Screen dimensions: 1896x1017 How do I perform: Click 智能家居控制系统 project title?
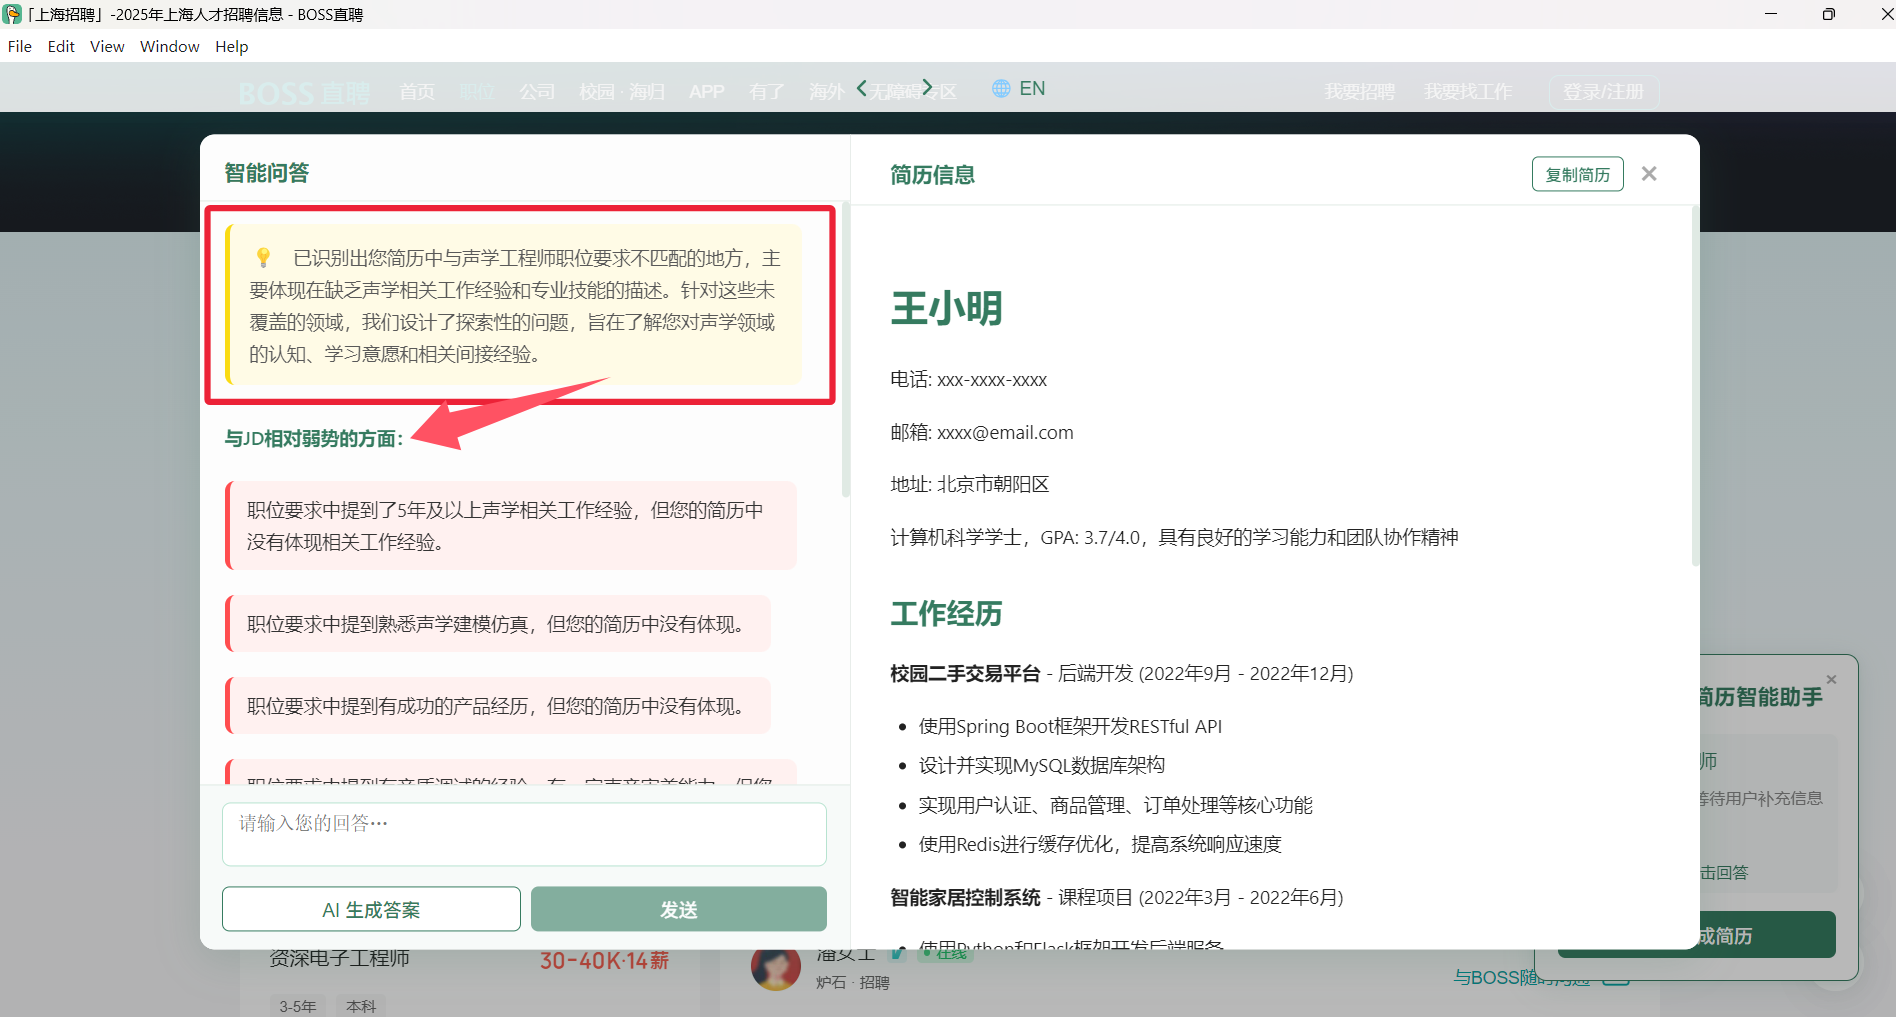click(965, 898)
